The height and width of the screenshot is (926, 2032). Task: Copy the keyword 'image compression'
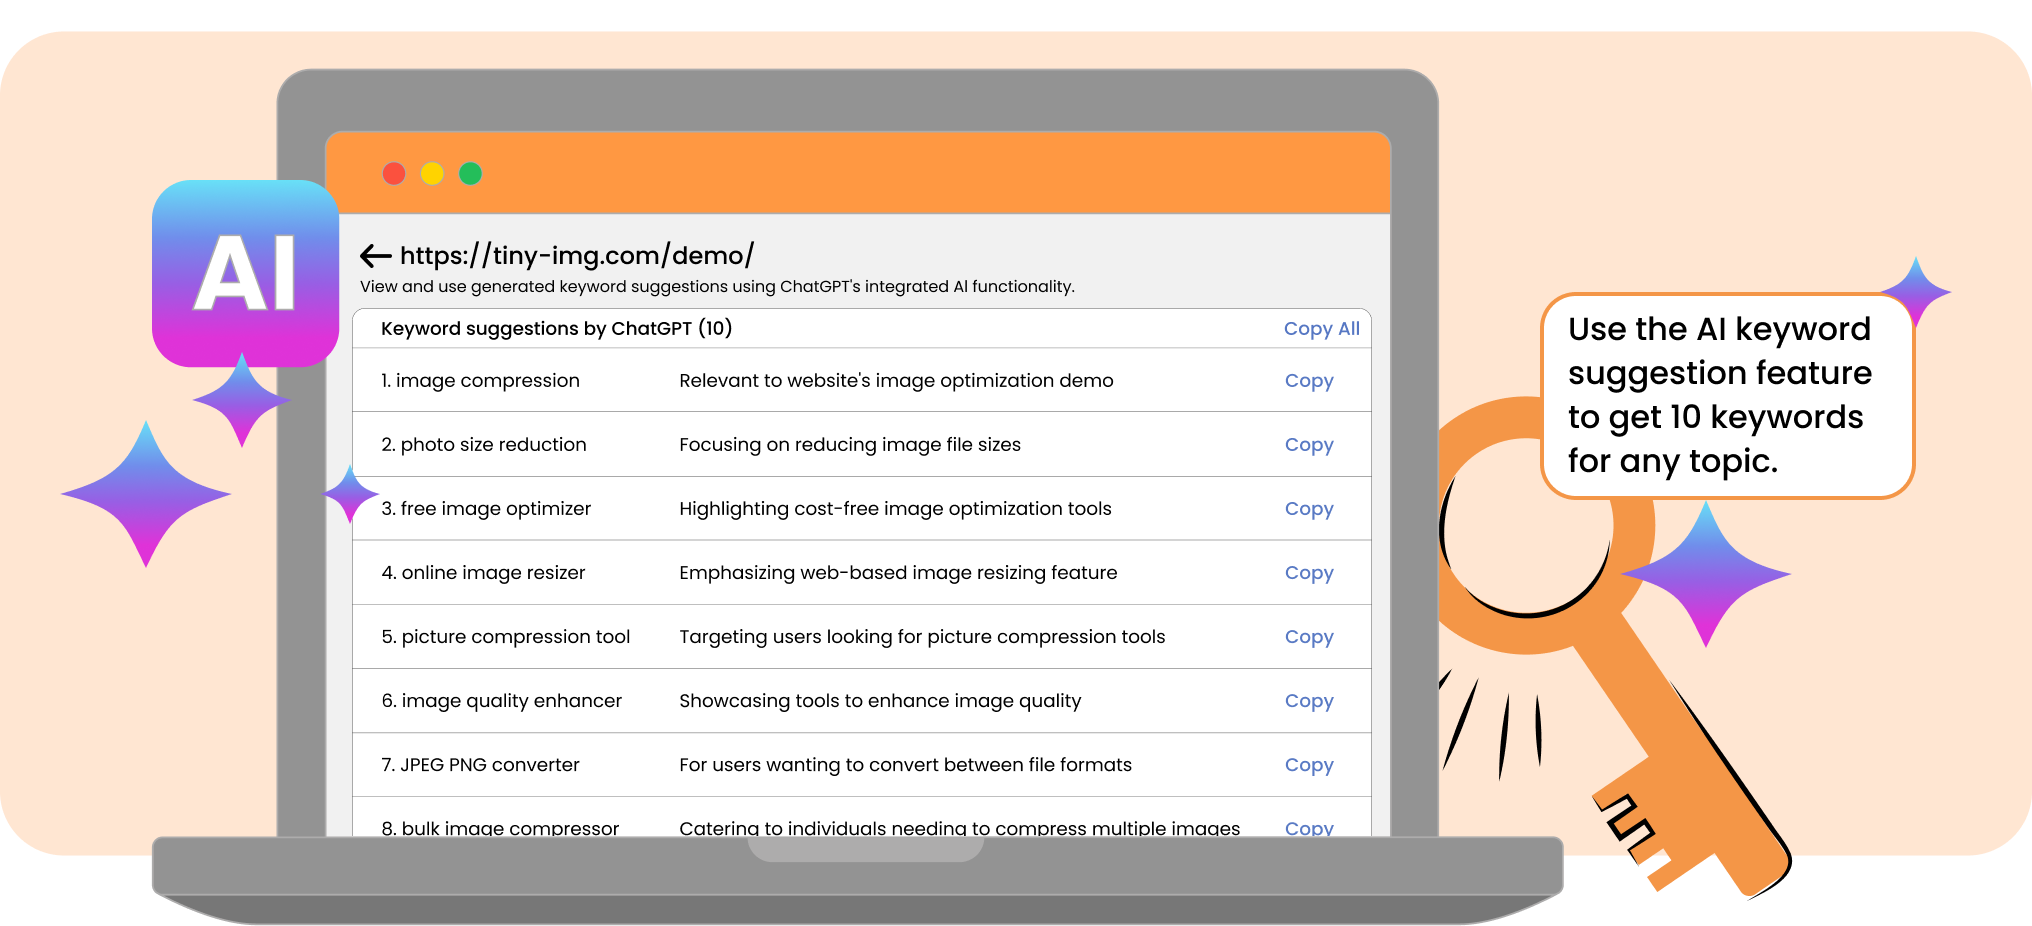pyautogui.click(x=1308, y=380)
